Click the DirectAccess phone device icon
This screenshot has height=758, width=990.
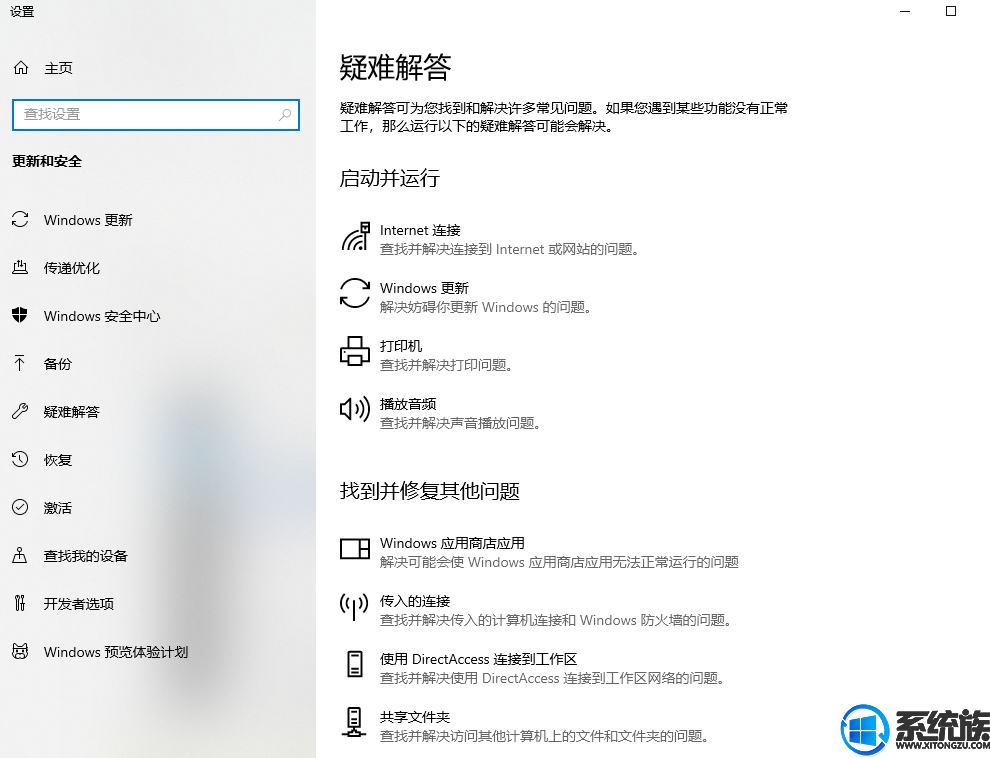(355, 664)
